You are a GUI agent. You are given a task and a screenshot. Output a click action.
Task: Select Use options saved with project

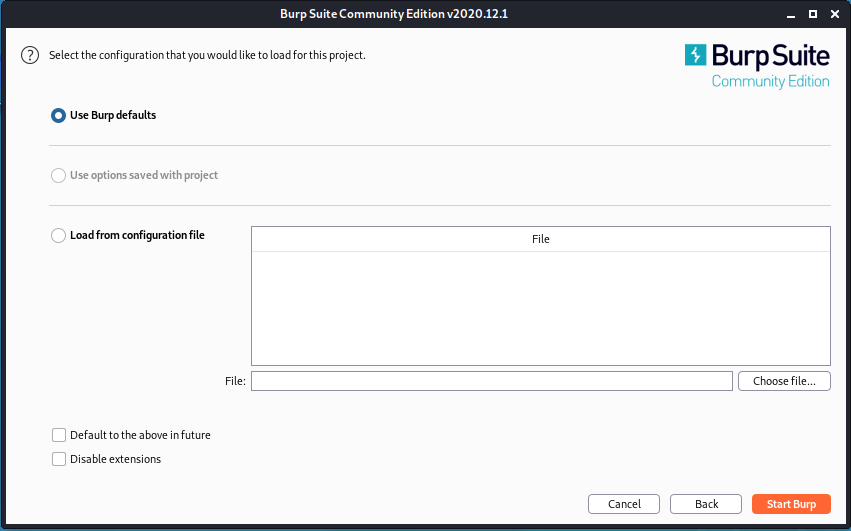(58, 175)
